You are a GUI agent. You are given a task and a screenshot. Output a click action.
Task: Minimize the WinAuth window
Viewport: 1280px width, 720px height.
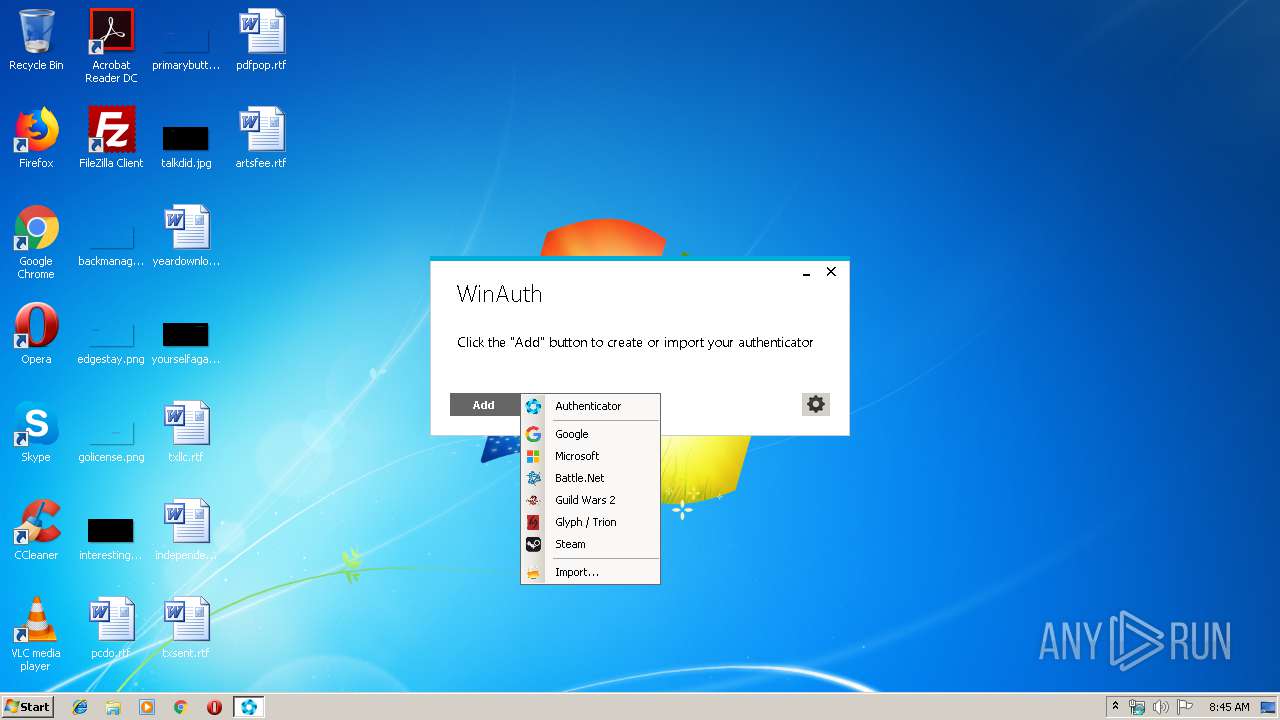[x=806, y=272]
